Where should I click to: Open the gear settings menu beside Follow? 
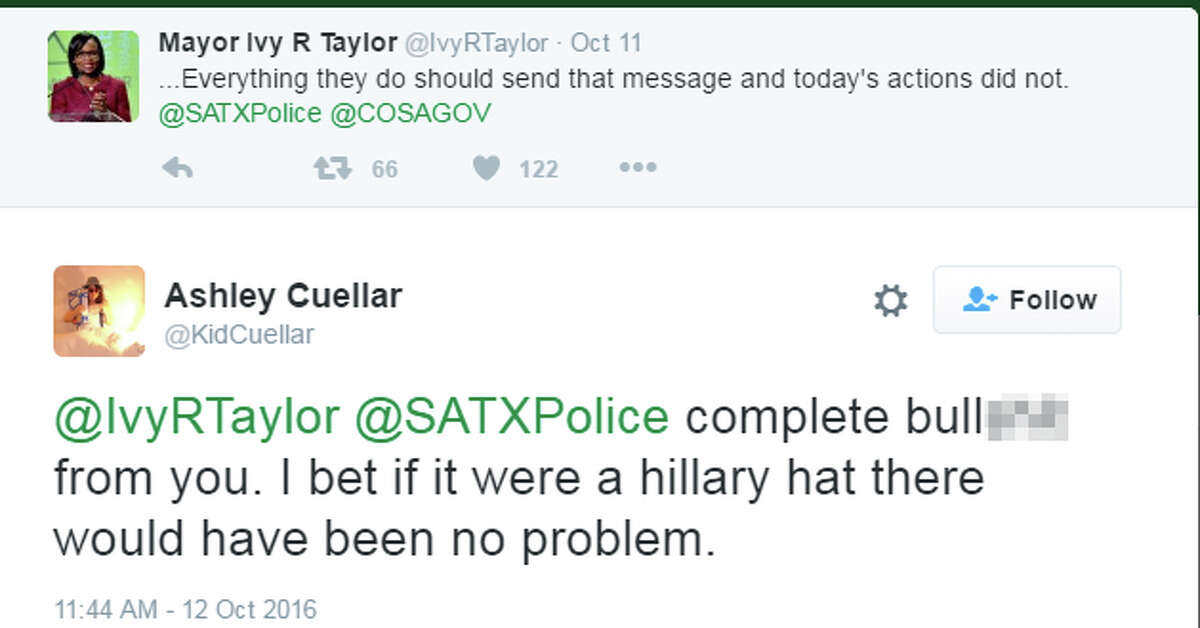click(x=890, y=300)
